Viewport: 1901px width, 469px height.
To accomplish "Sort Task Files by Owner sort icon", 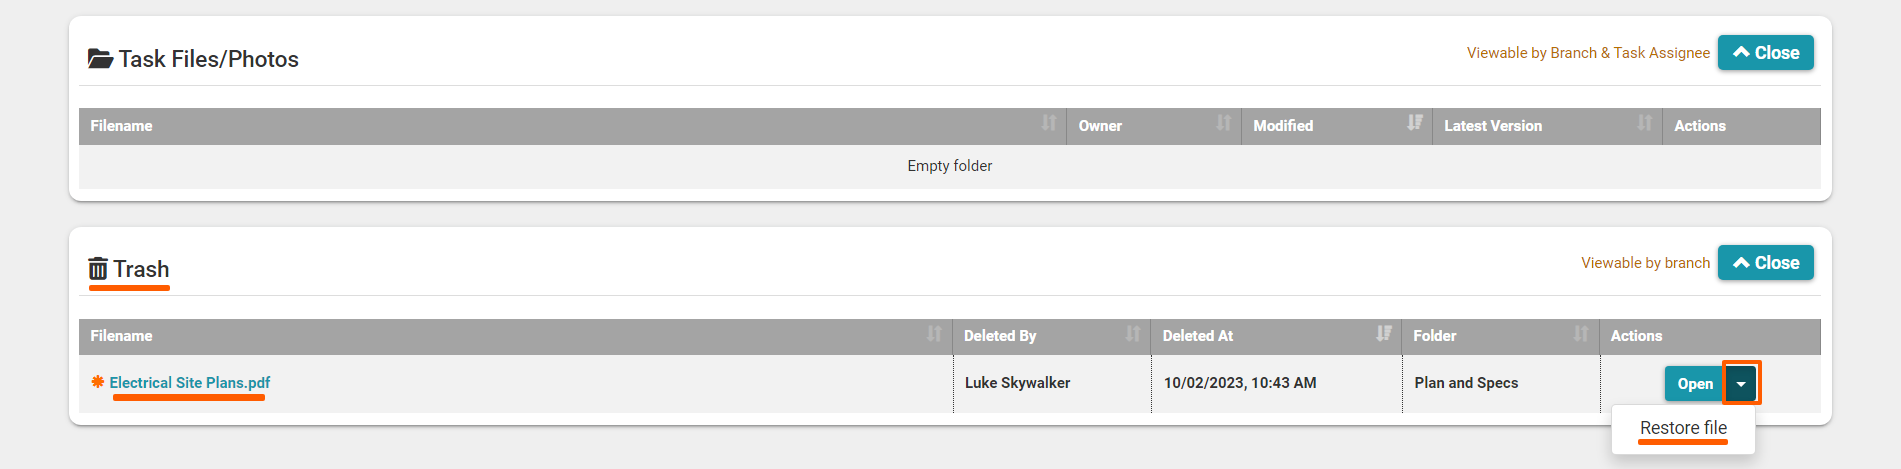I will pyautogui.click(x=1223, y=123).
